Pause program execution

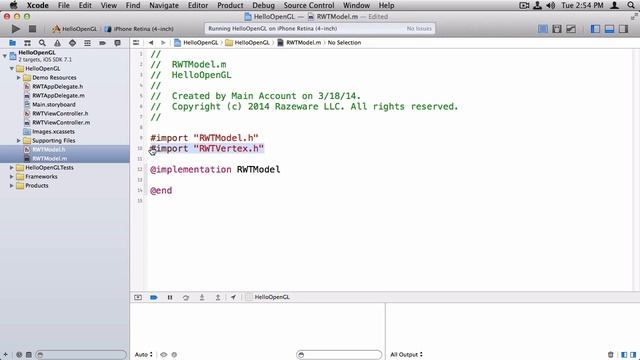(170, 297)
